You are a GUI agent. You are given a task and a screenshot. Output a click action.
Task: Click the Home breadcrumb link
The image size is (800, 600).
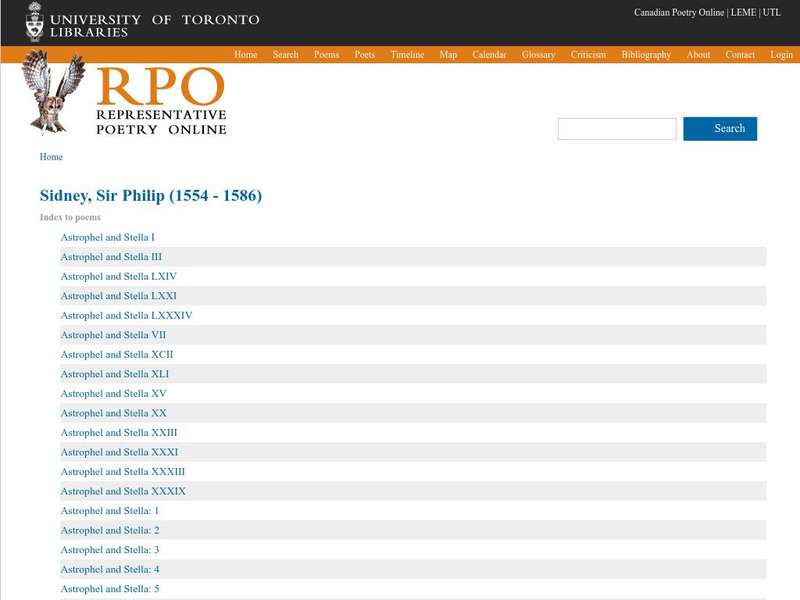pos(51,157)
